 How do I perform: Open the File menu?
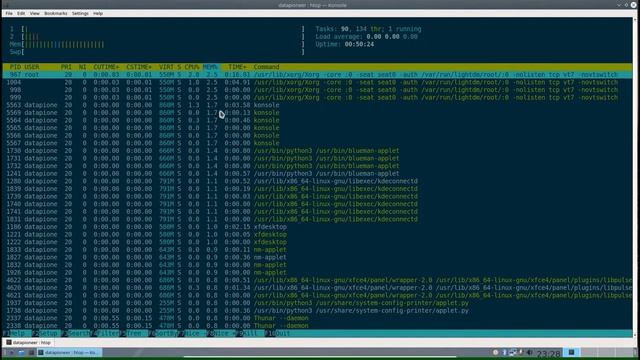click(x=9, y=13)
